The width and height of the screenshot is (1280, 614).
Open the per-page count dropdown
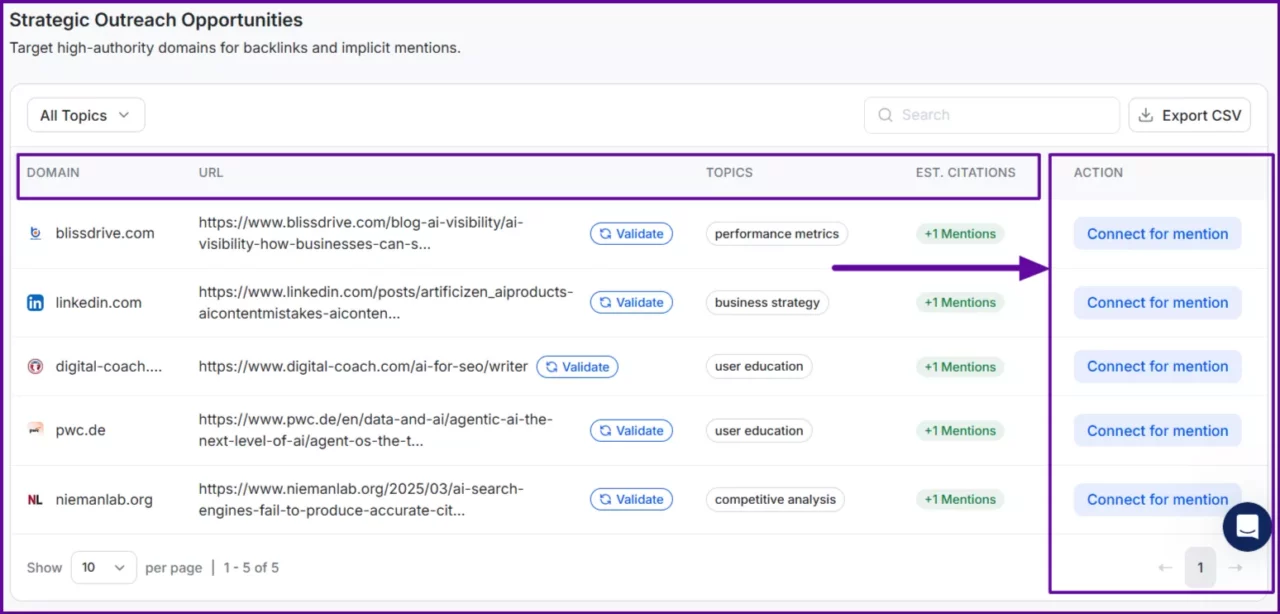[x=103, y=567]
